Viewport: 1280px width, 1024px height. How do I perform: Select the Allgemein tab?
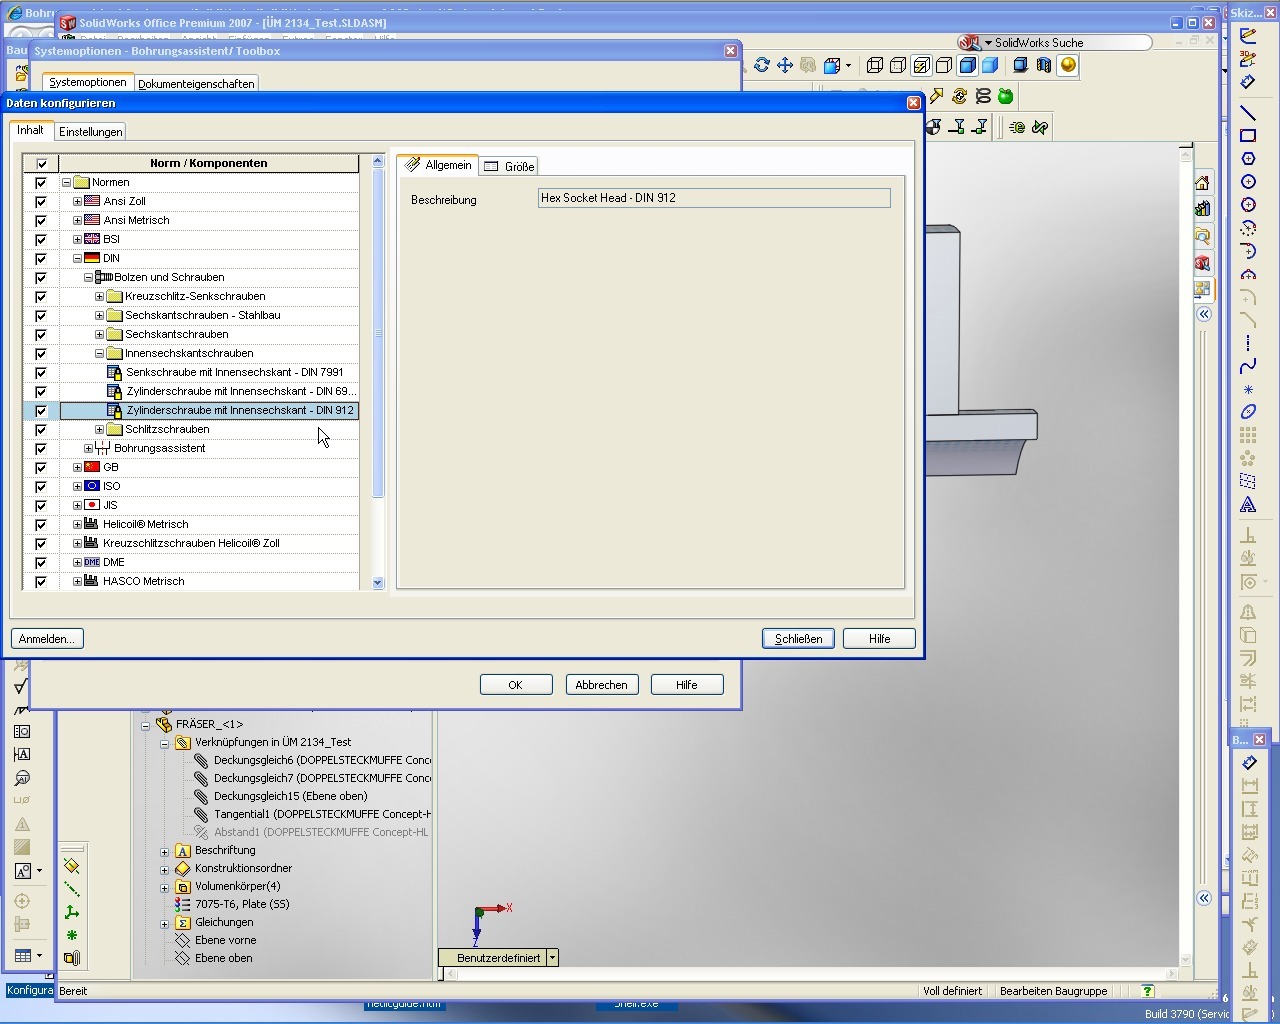coord(438,165)
